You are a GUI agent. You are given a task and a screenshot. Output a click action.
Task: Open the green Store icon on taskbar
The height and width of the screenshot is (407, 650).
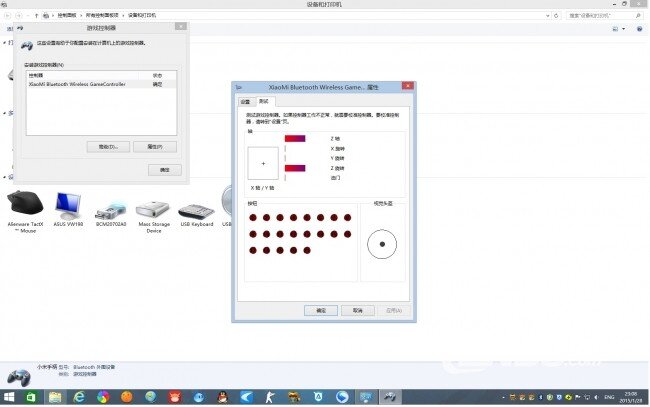pyautogui.click(x=31, y=397)
